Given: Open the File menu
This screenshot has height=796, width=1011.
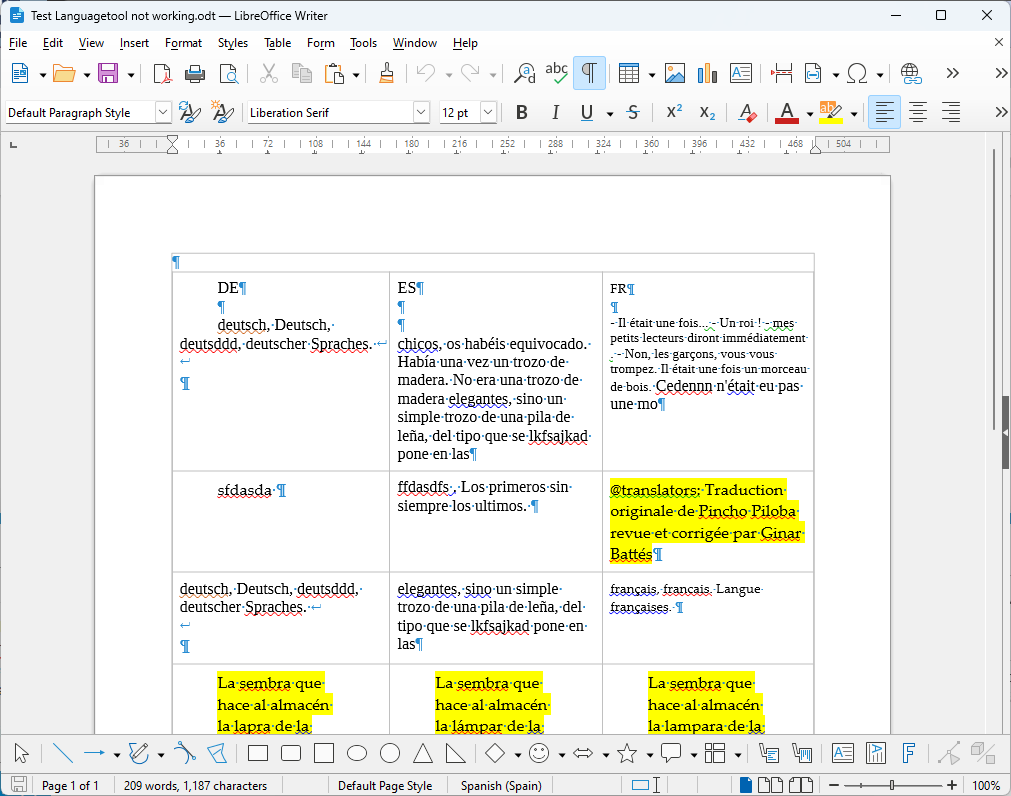Looking at the screenshot, I should [18, 43].
